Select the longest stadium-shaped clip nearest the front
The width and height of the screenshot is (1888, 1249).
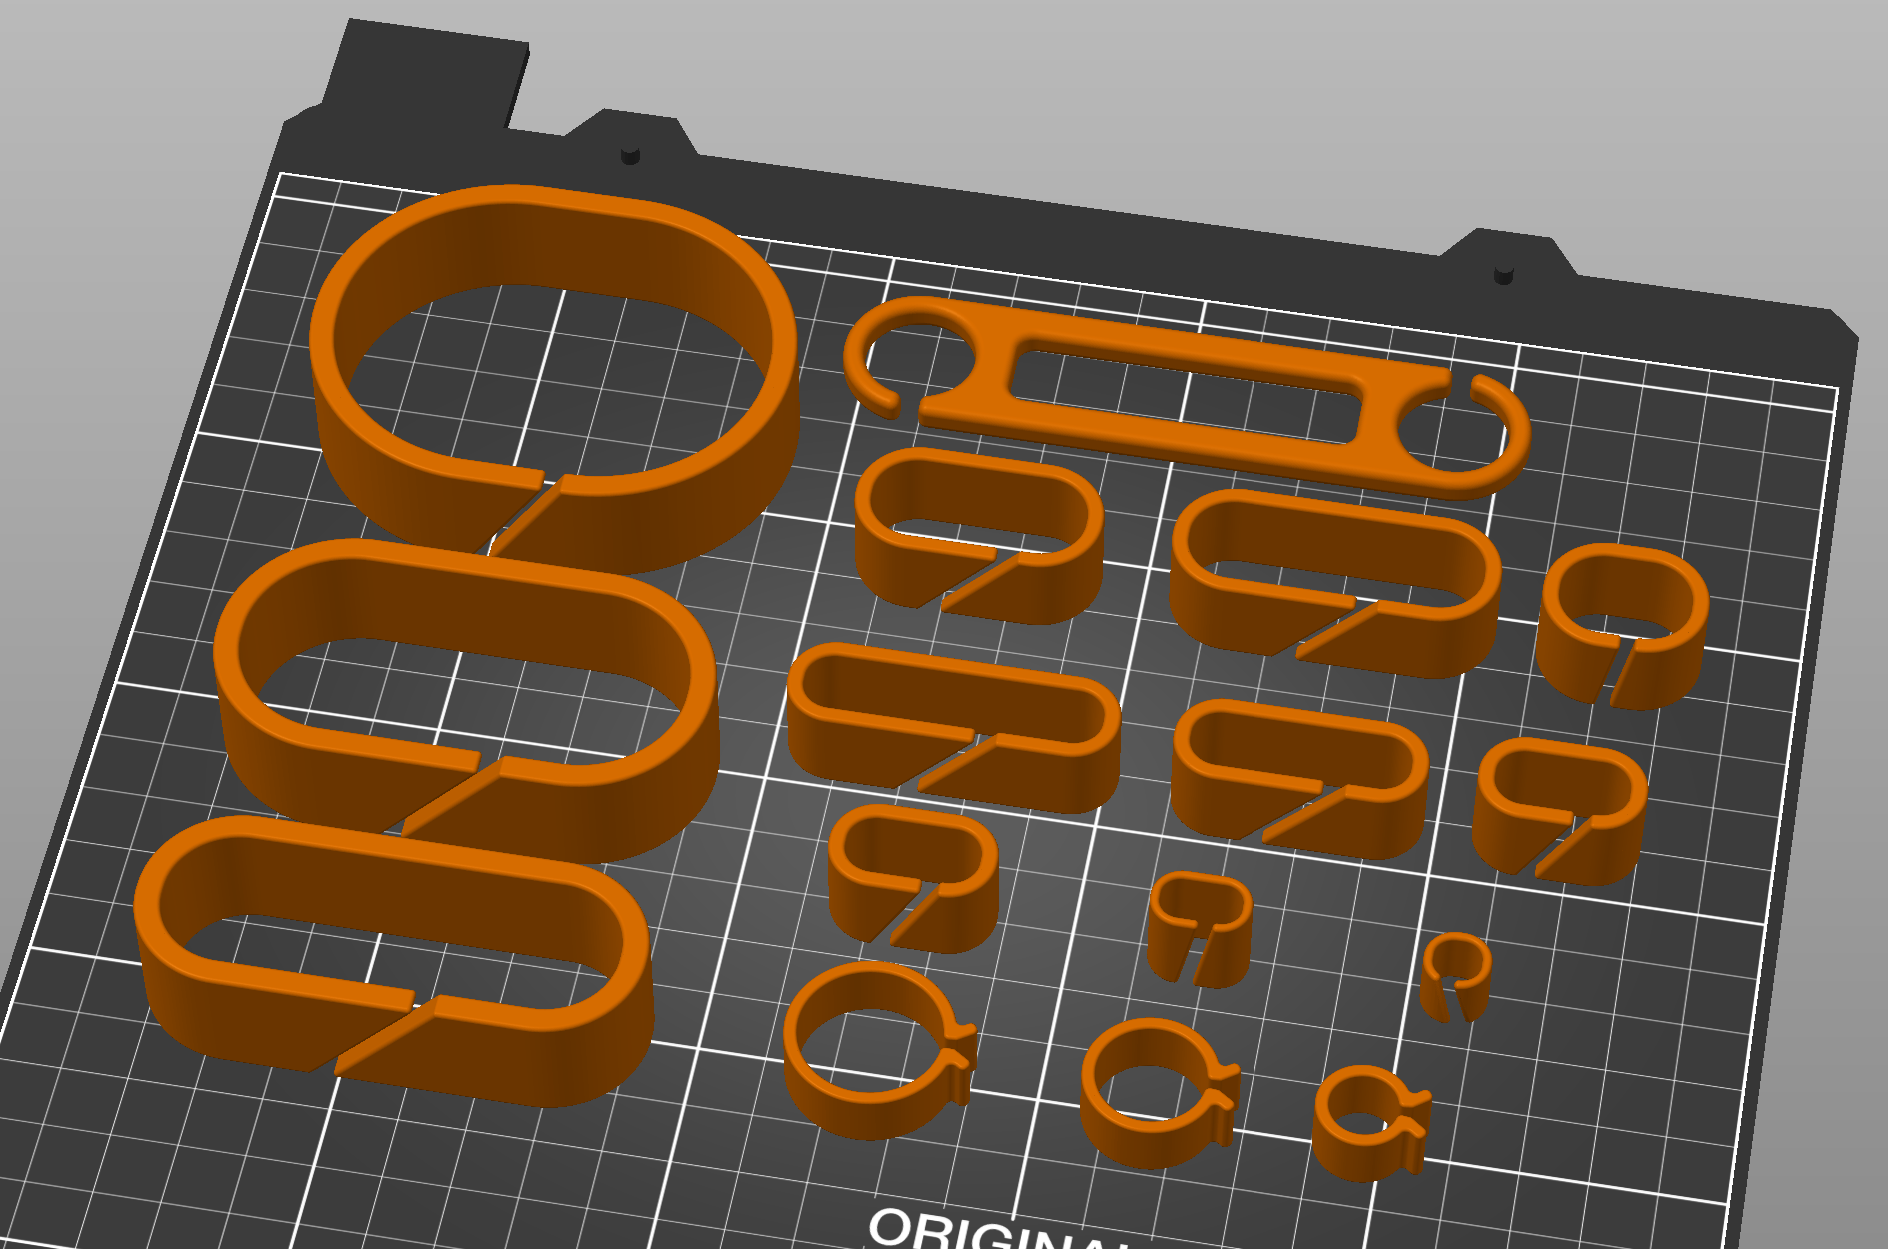[395, 963]
